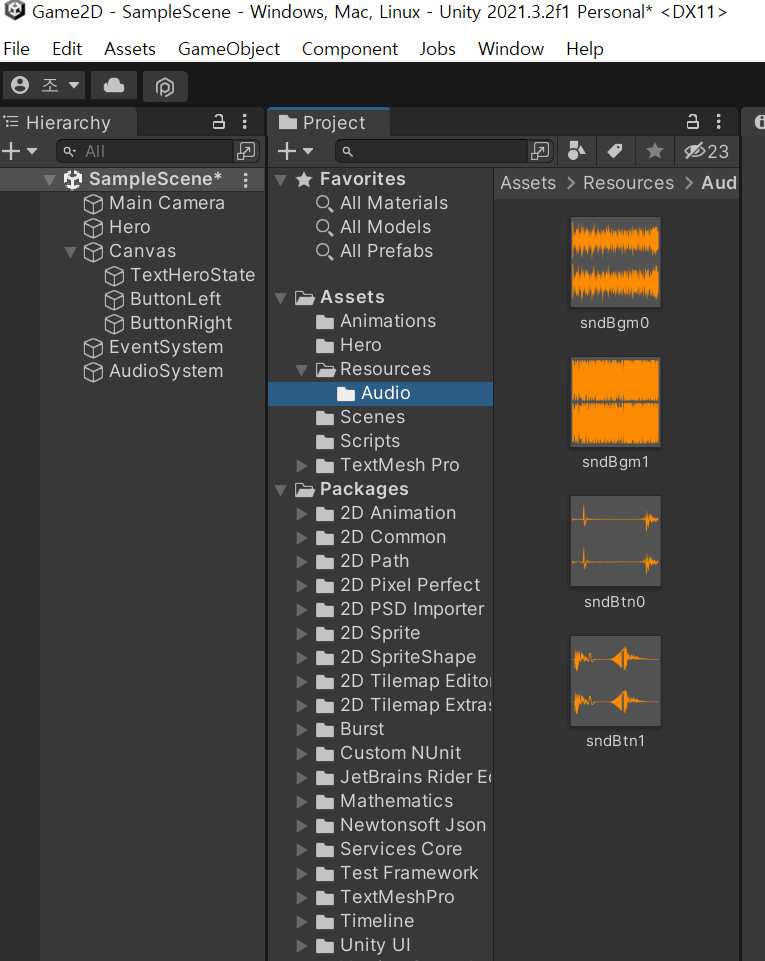Open the File menu
The height and width of the screenshot is (961, 765).
click(x=17, y=49)
